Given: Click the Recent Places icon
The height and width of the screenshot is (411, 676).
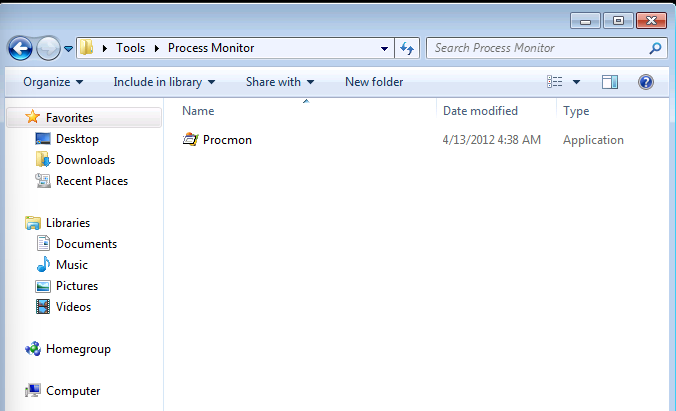Looking at the screenshot, I should (x=43, y=181).
